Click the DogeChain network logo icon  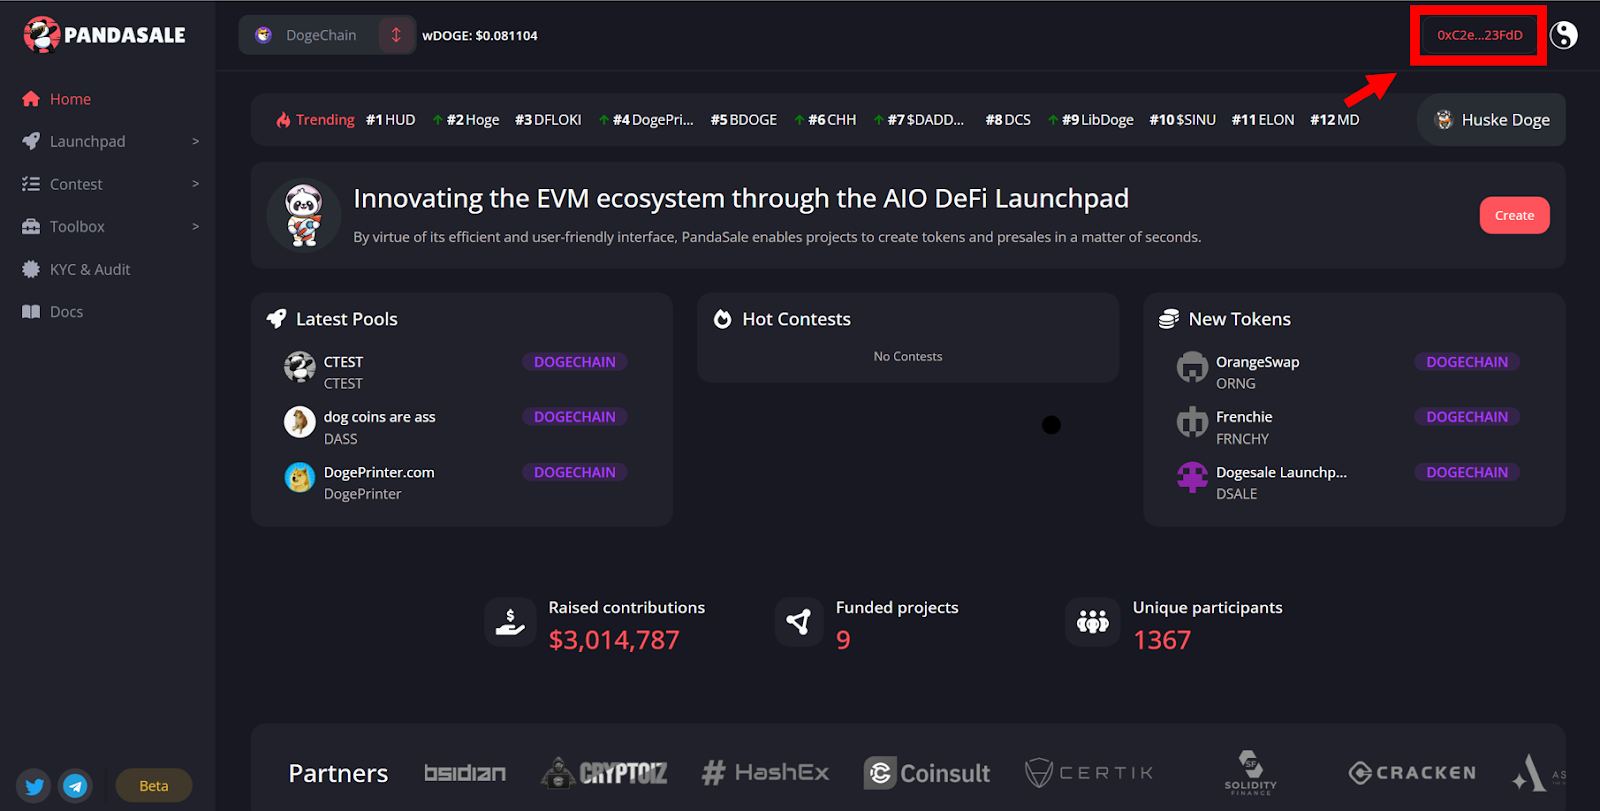[x=264, y=35]
